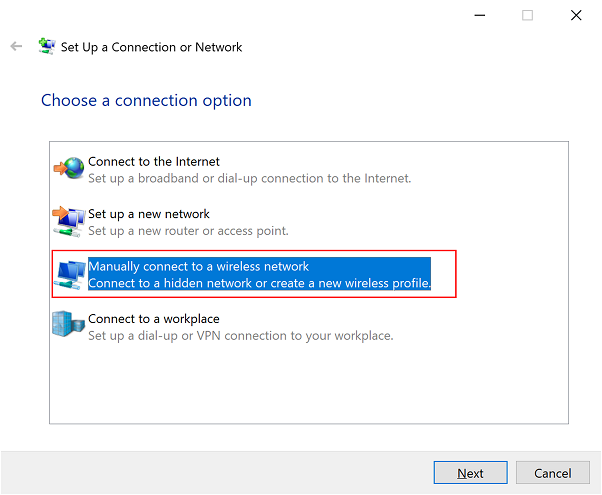Viewport: 602px width, 495px height.
Task: Click the wireless network computers icon
Action: click(x=70, y=274)
